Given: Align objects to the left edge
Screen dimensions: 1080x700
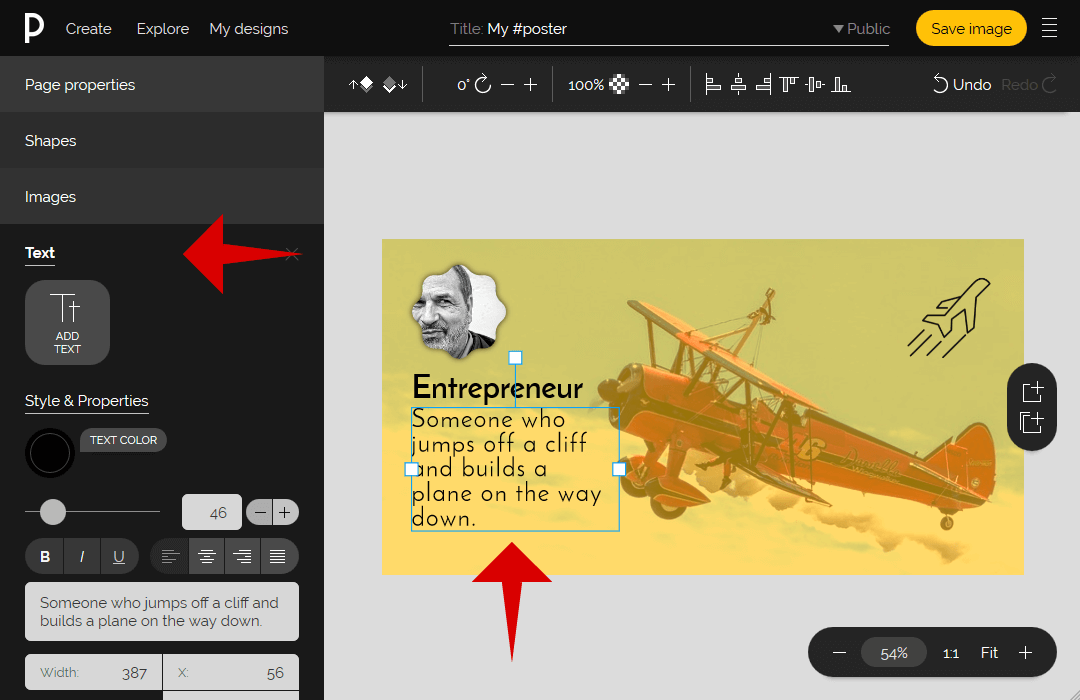Looking at the screenshot, I should click(x=713, y=85).
